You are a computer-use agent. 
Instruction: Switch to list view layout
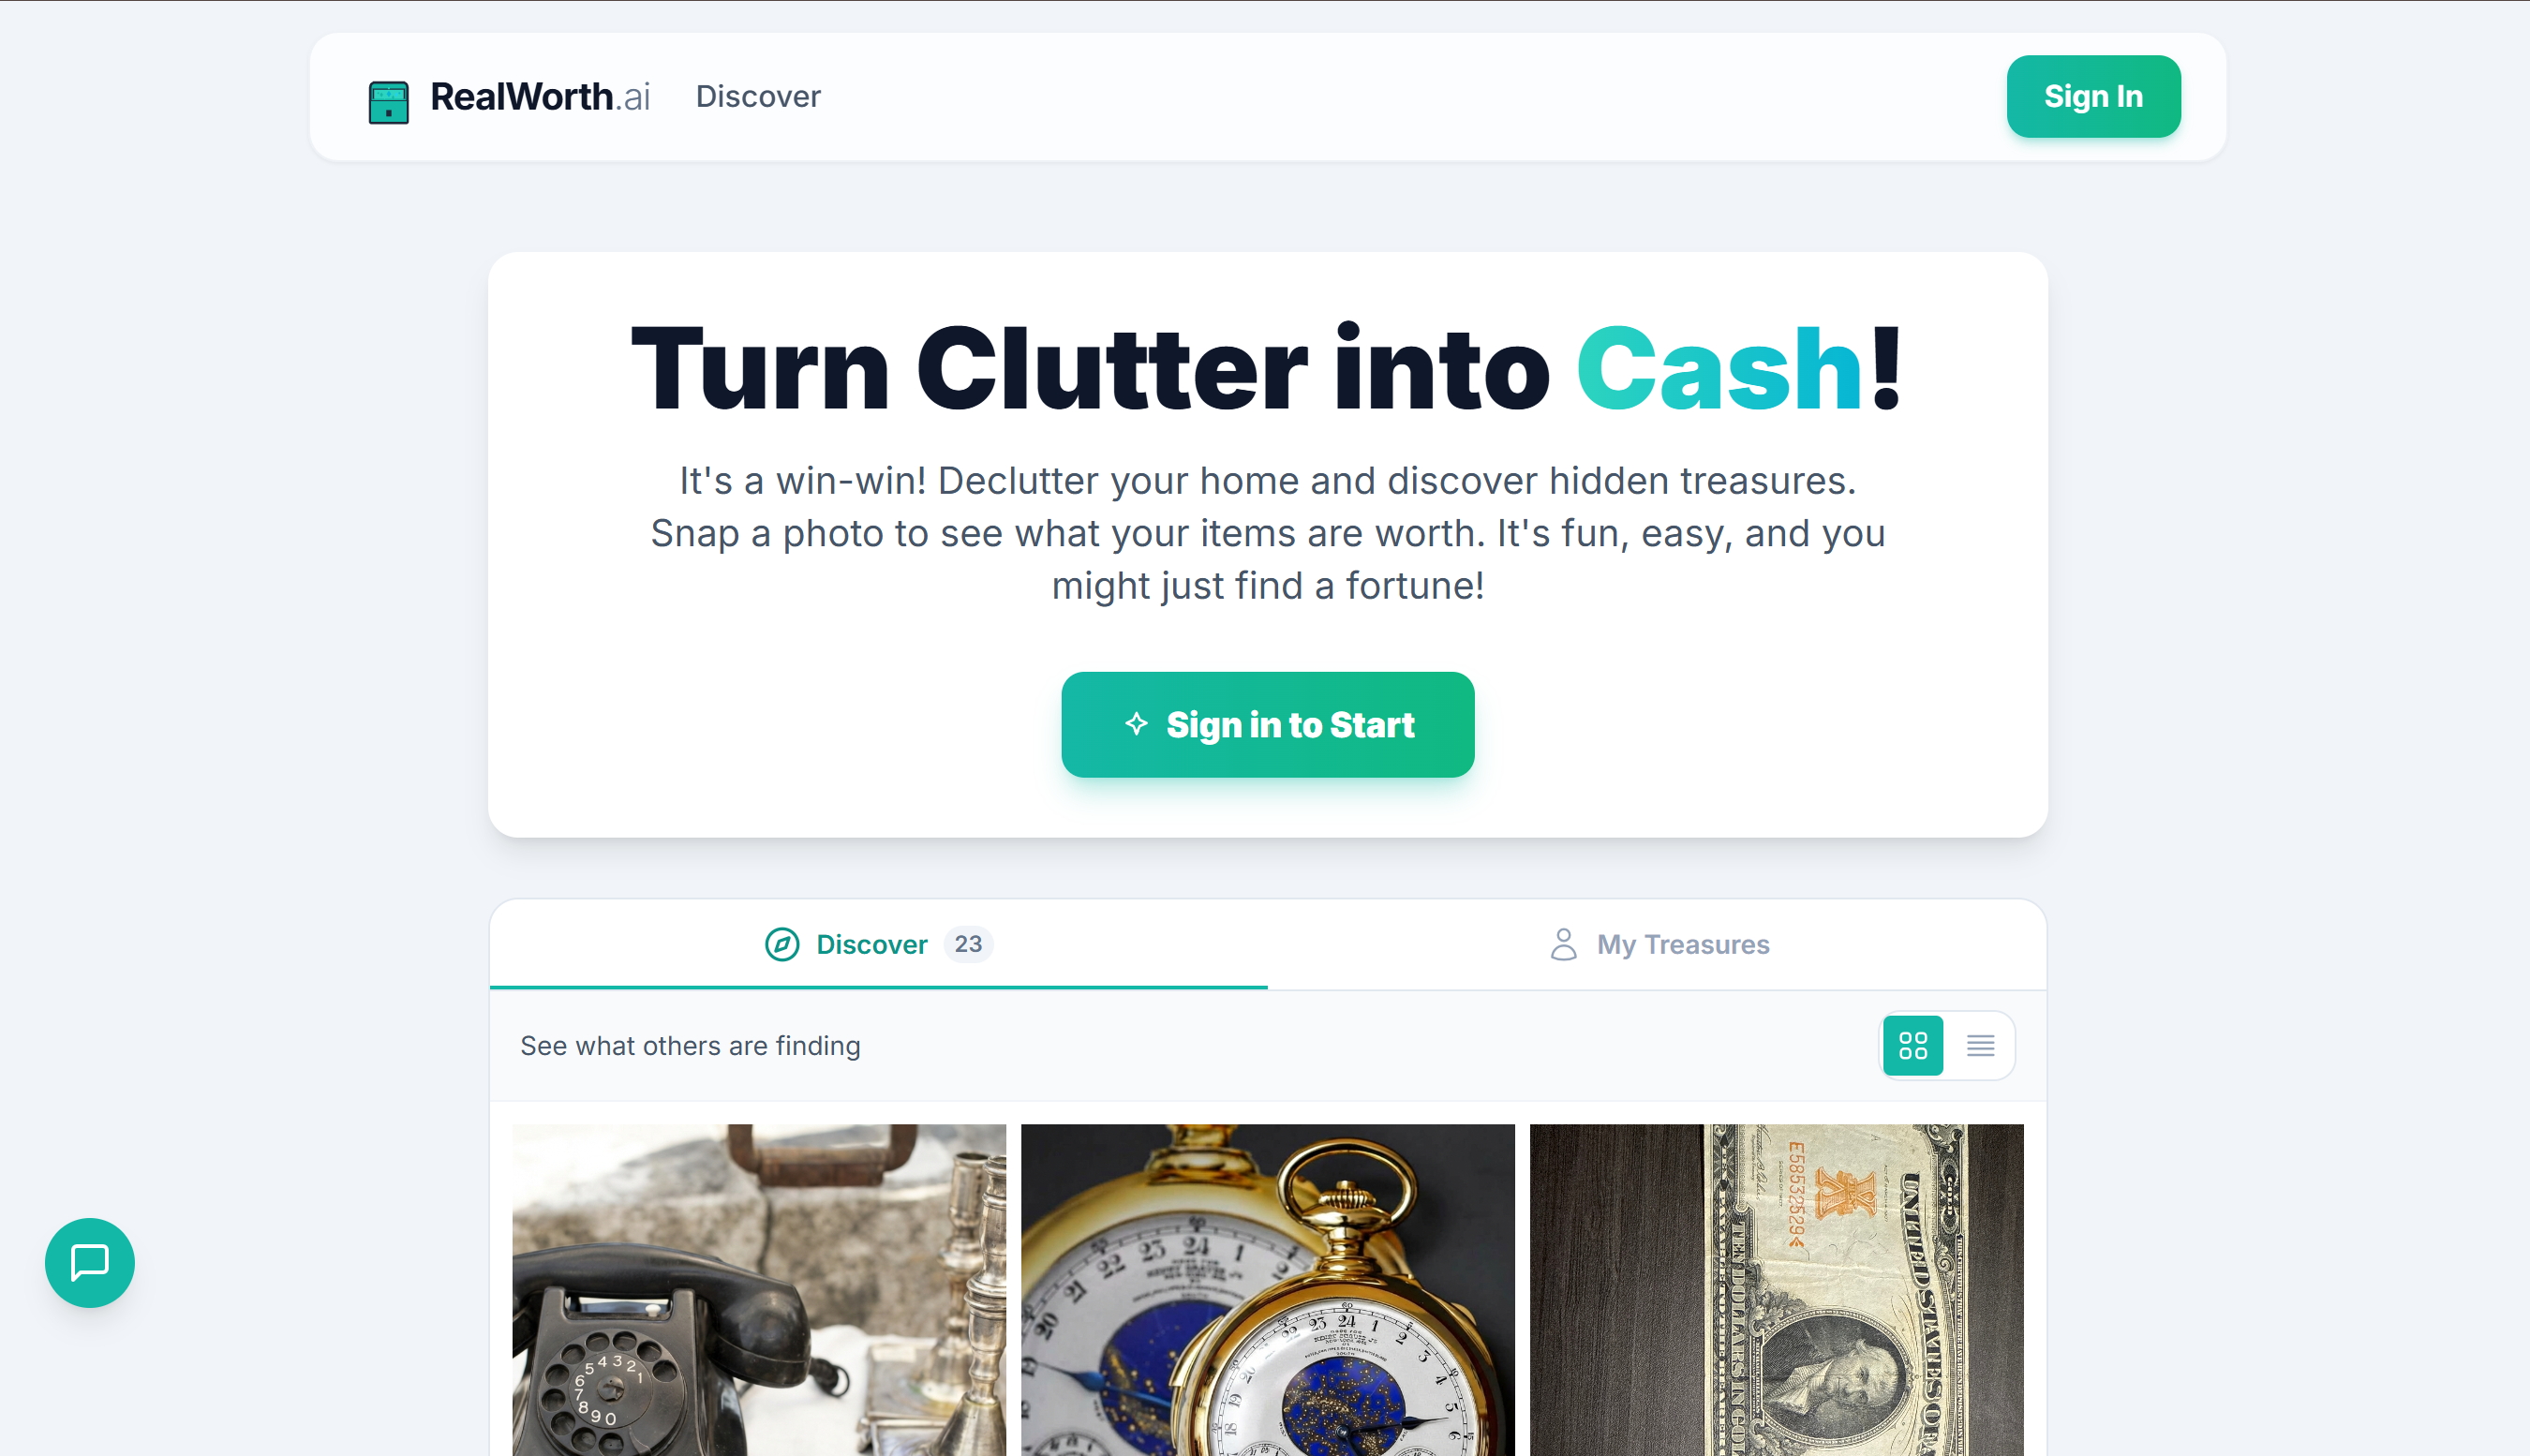[x=1980, y=1045]
